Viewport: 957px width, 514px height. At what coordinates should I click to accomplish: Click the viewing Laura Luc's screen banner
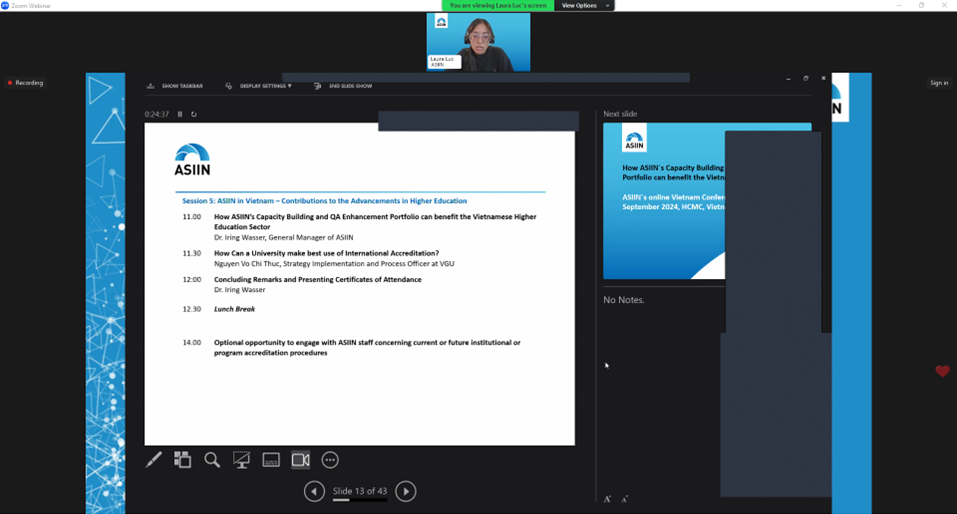click(498, 5)
